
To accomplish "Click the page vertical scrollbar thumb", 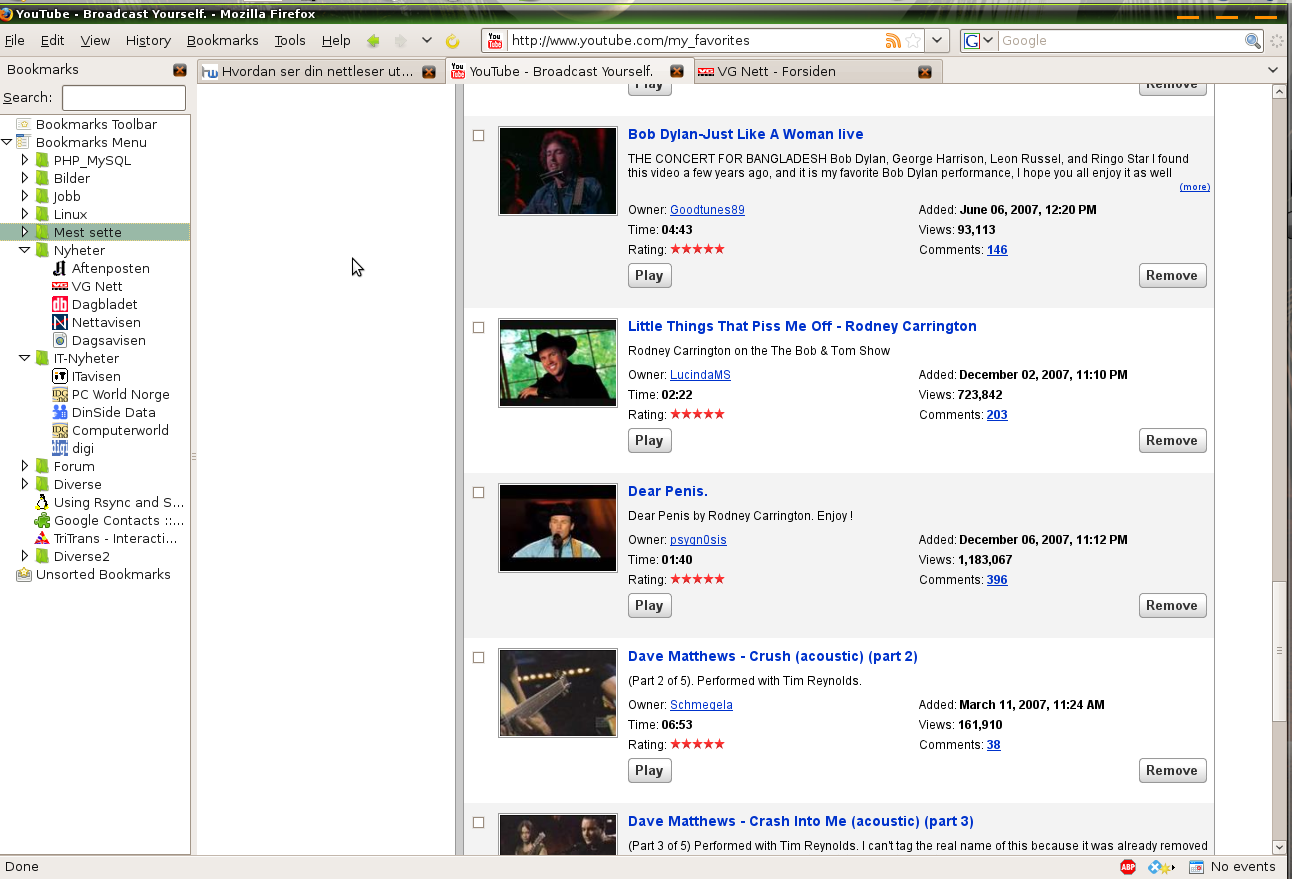I will pyautogui.click(x=1279, y=650).
